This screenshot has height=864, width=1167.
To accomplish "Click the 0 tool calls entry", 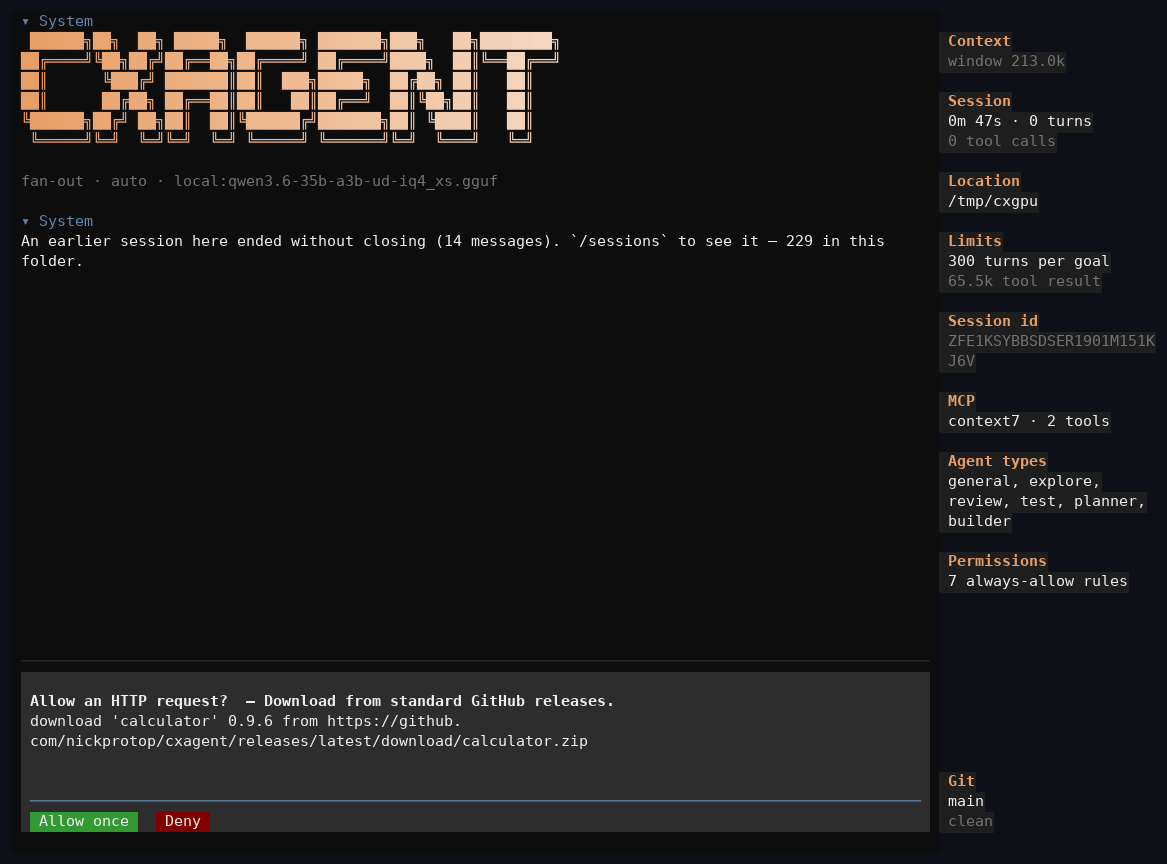I will coord(1001,141).
